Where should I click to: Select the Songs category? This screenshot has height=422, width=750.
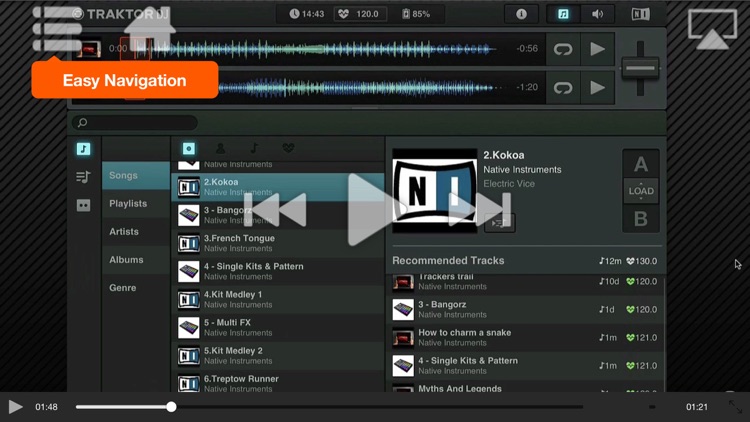click(136, 176)
